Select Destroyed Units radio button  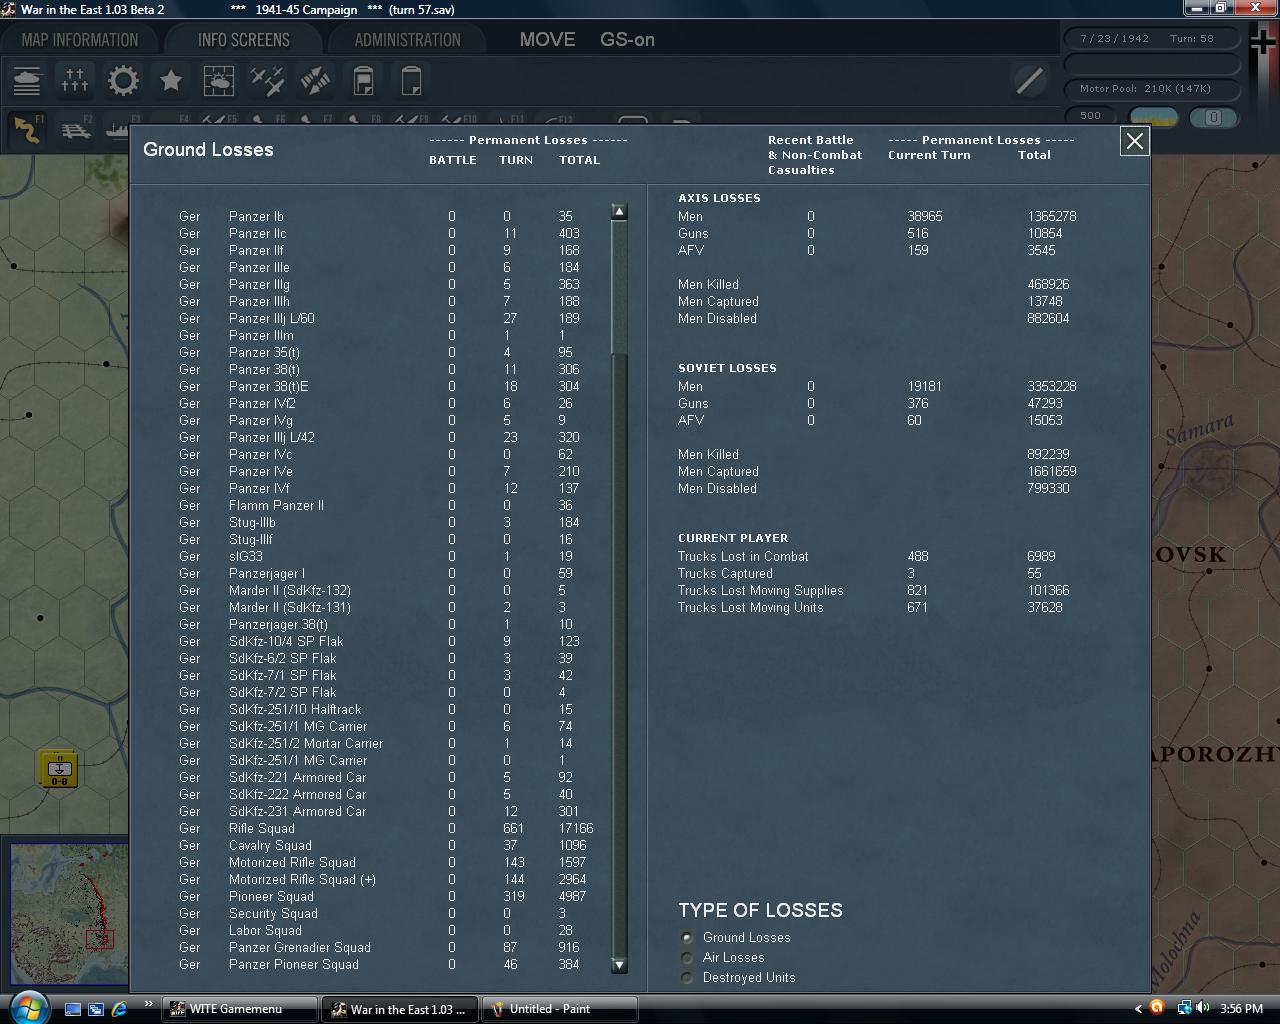687,977
